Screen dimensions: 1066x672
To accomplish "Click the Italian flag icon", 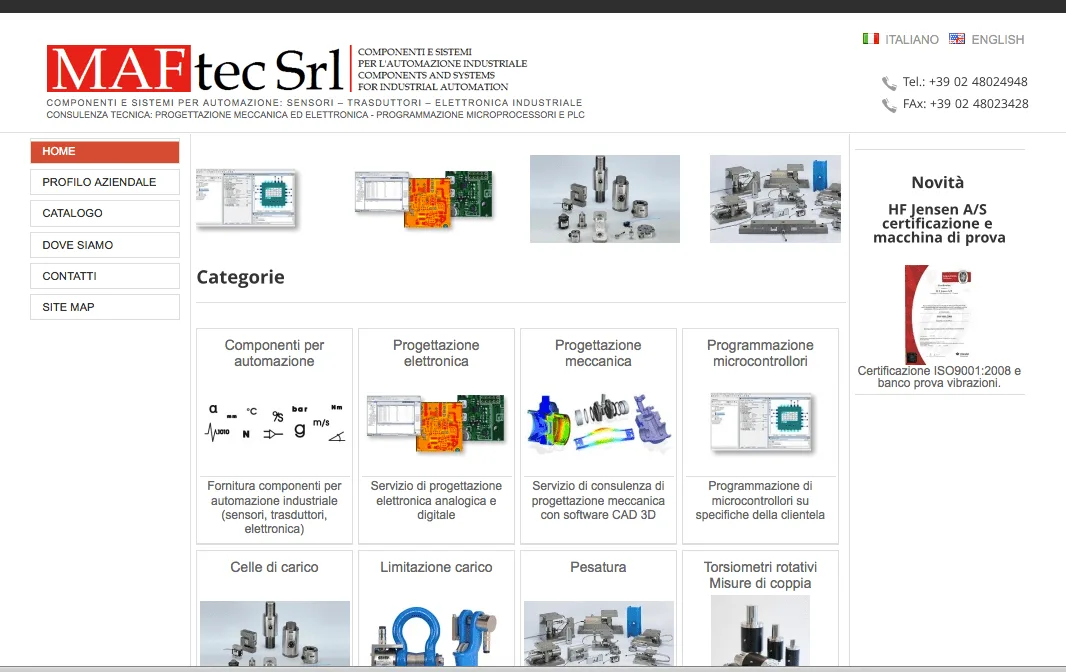I will click(x=871, y=39).
